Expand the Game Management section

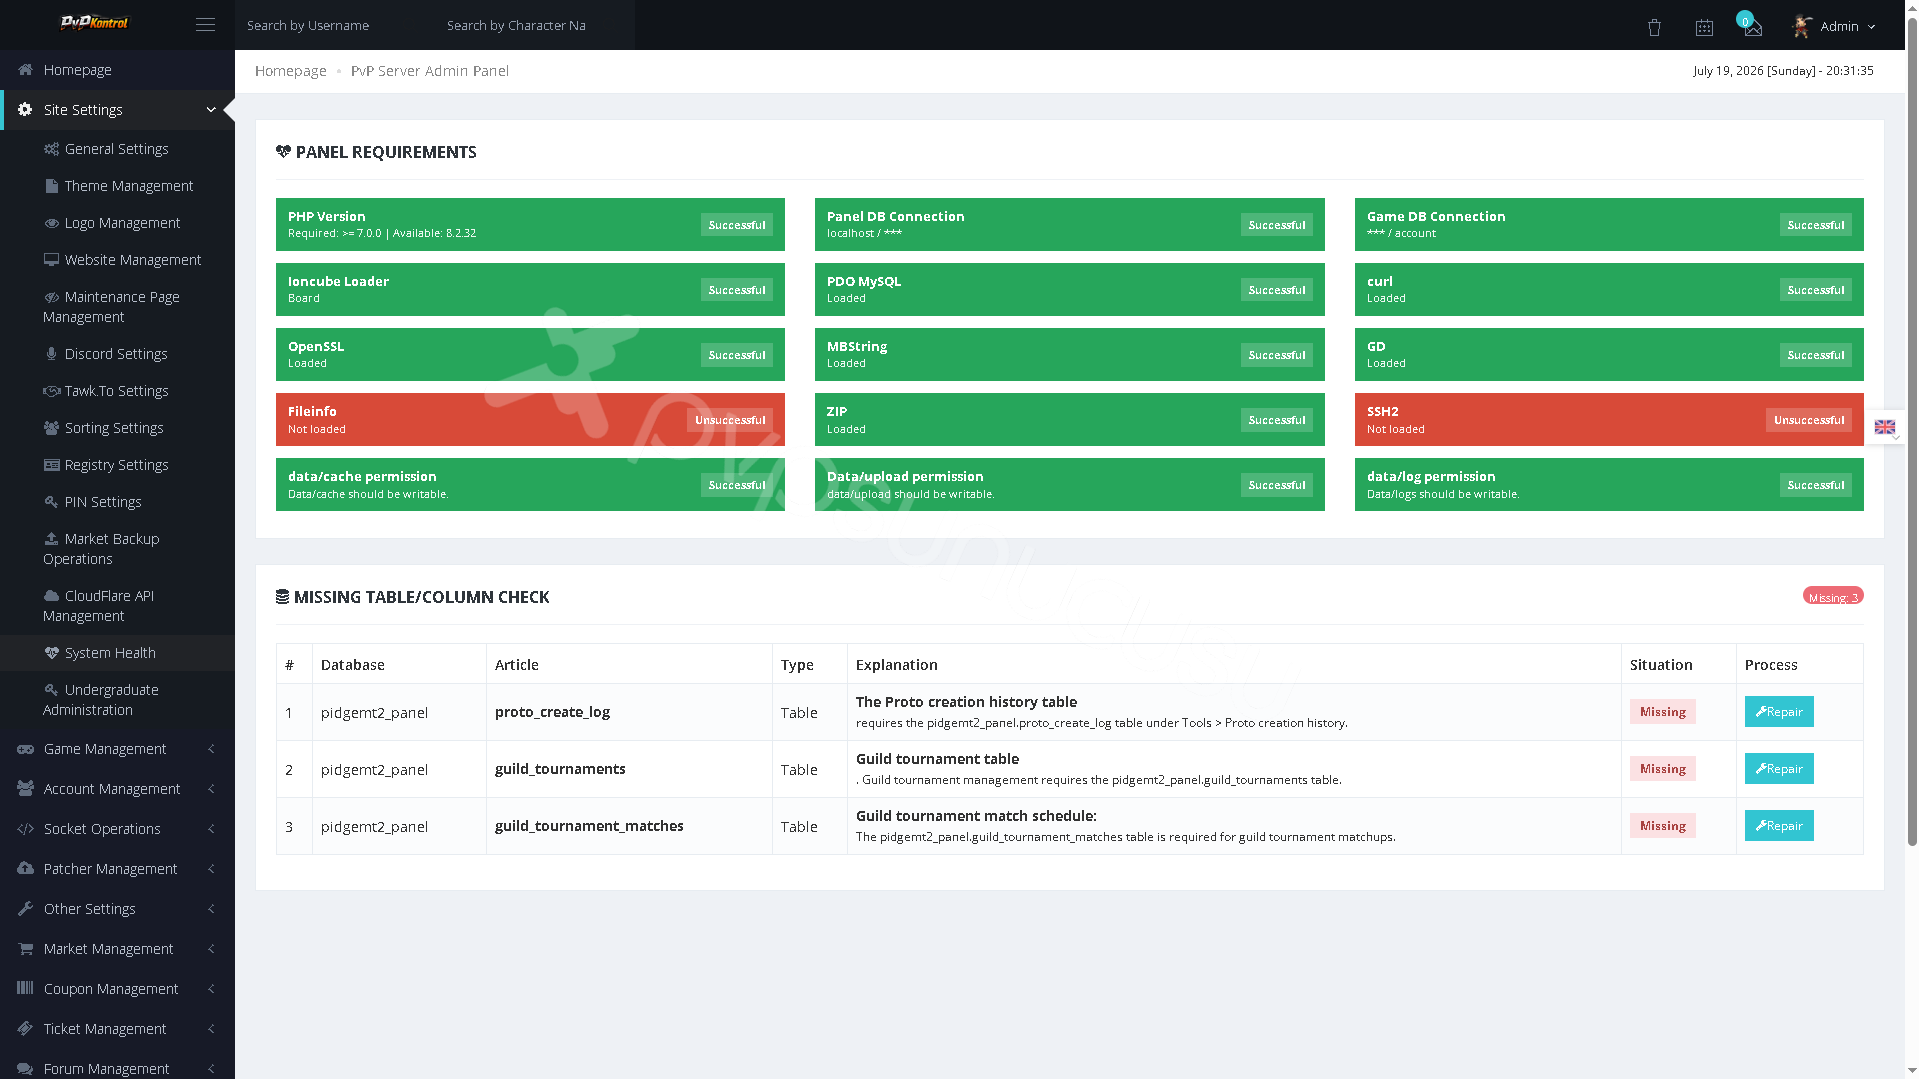click(117, 749)
